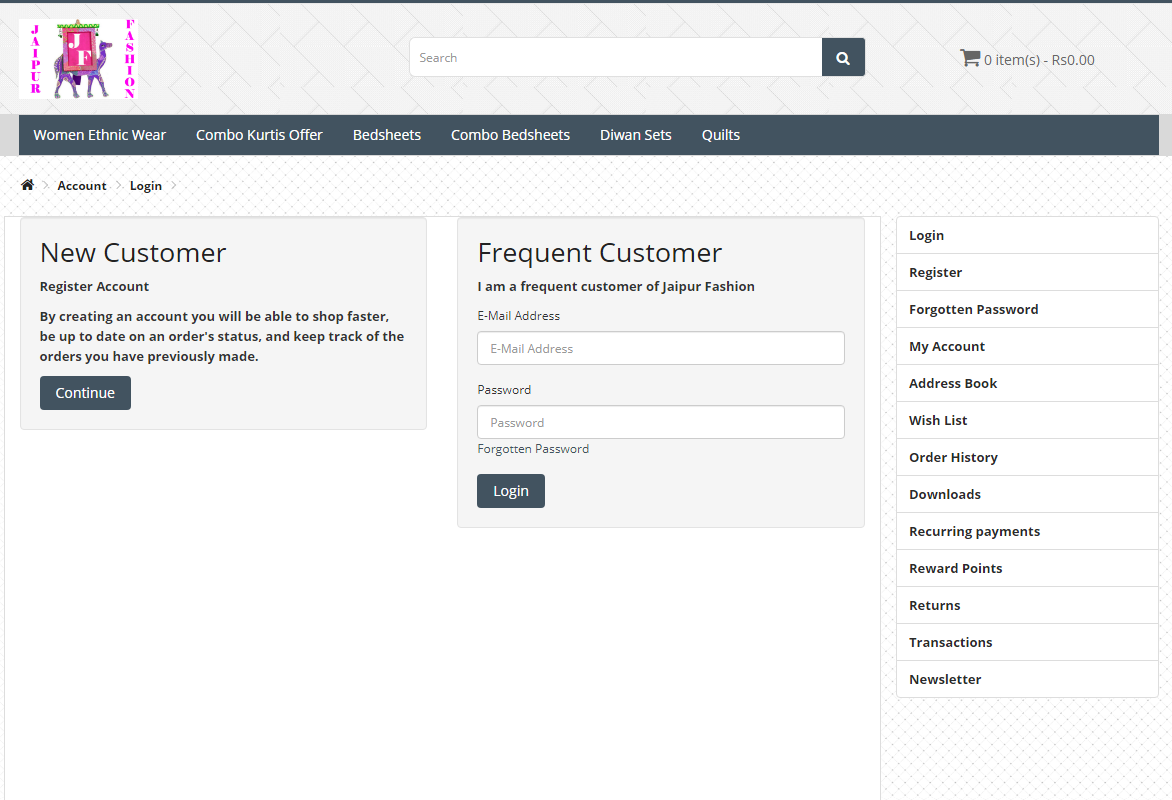Focus the E-Mail Address input field
Viewport: 1172px width, 800px height.
tap(660, 349)
